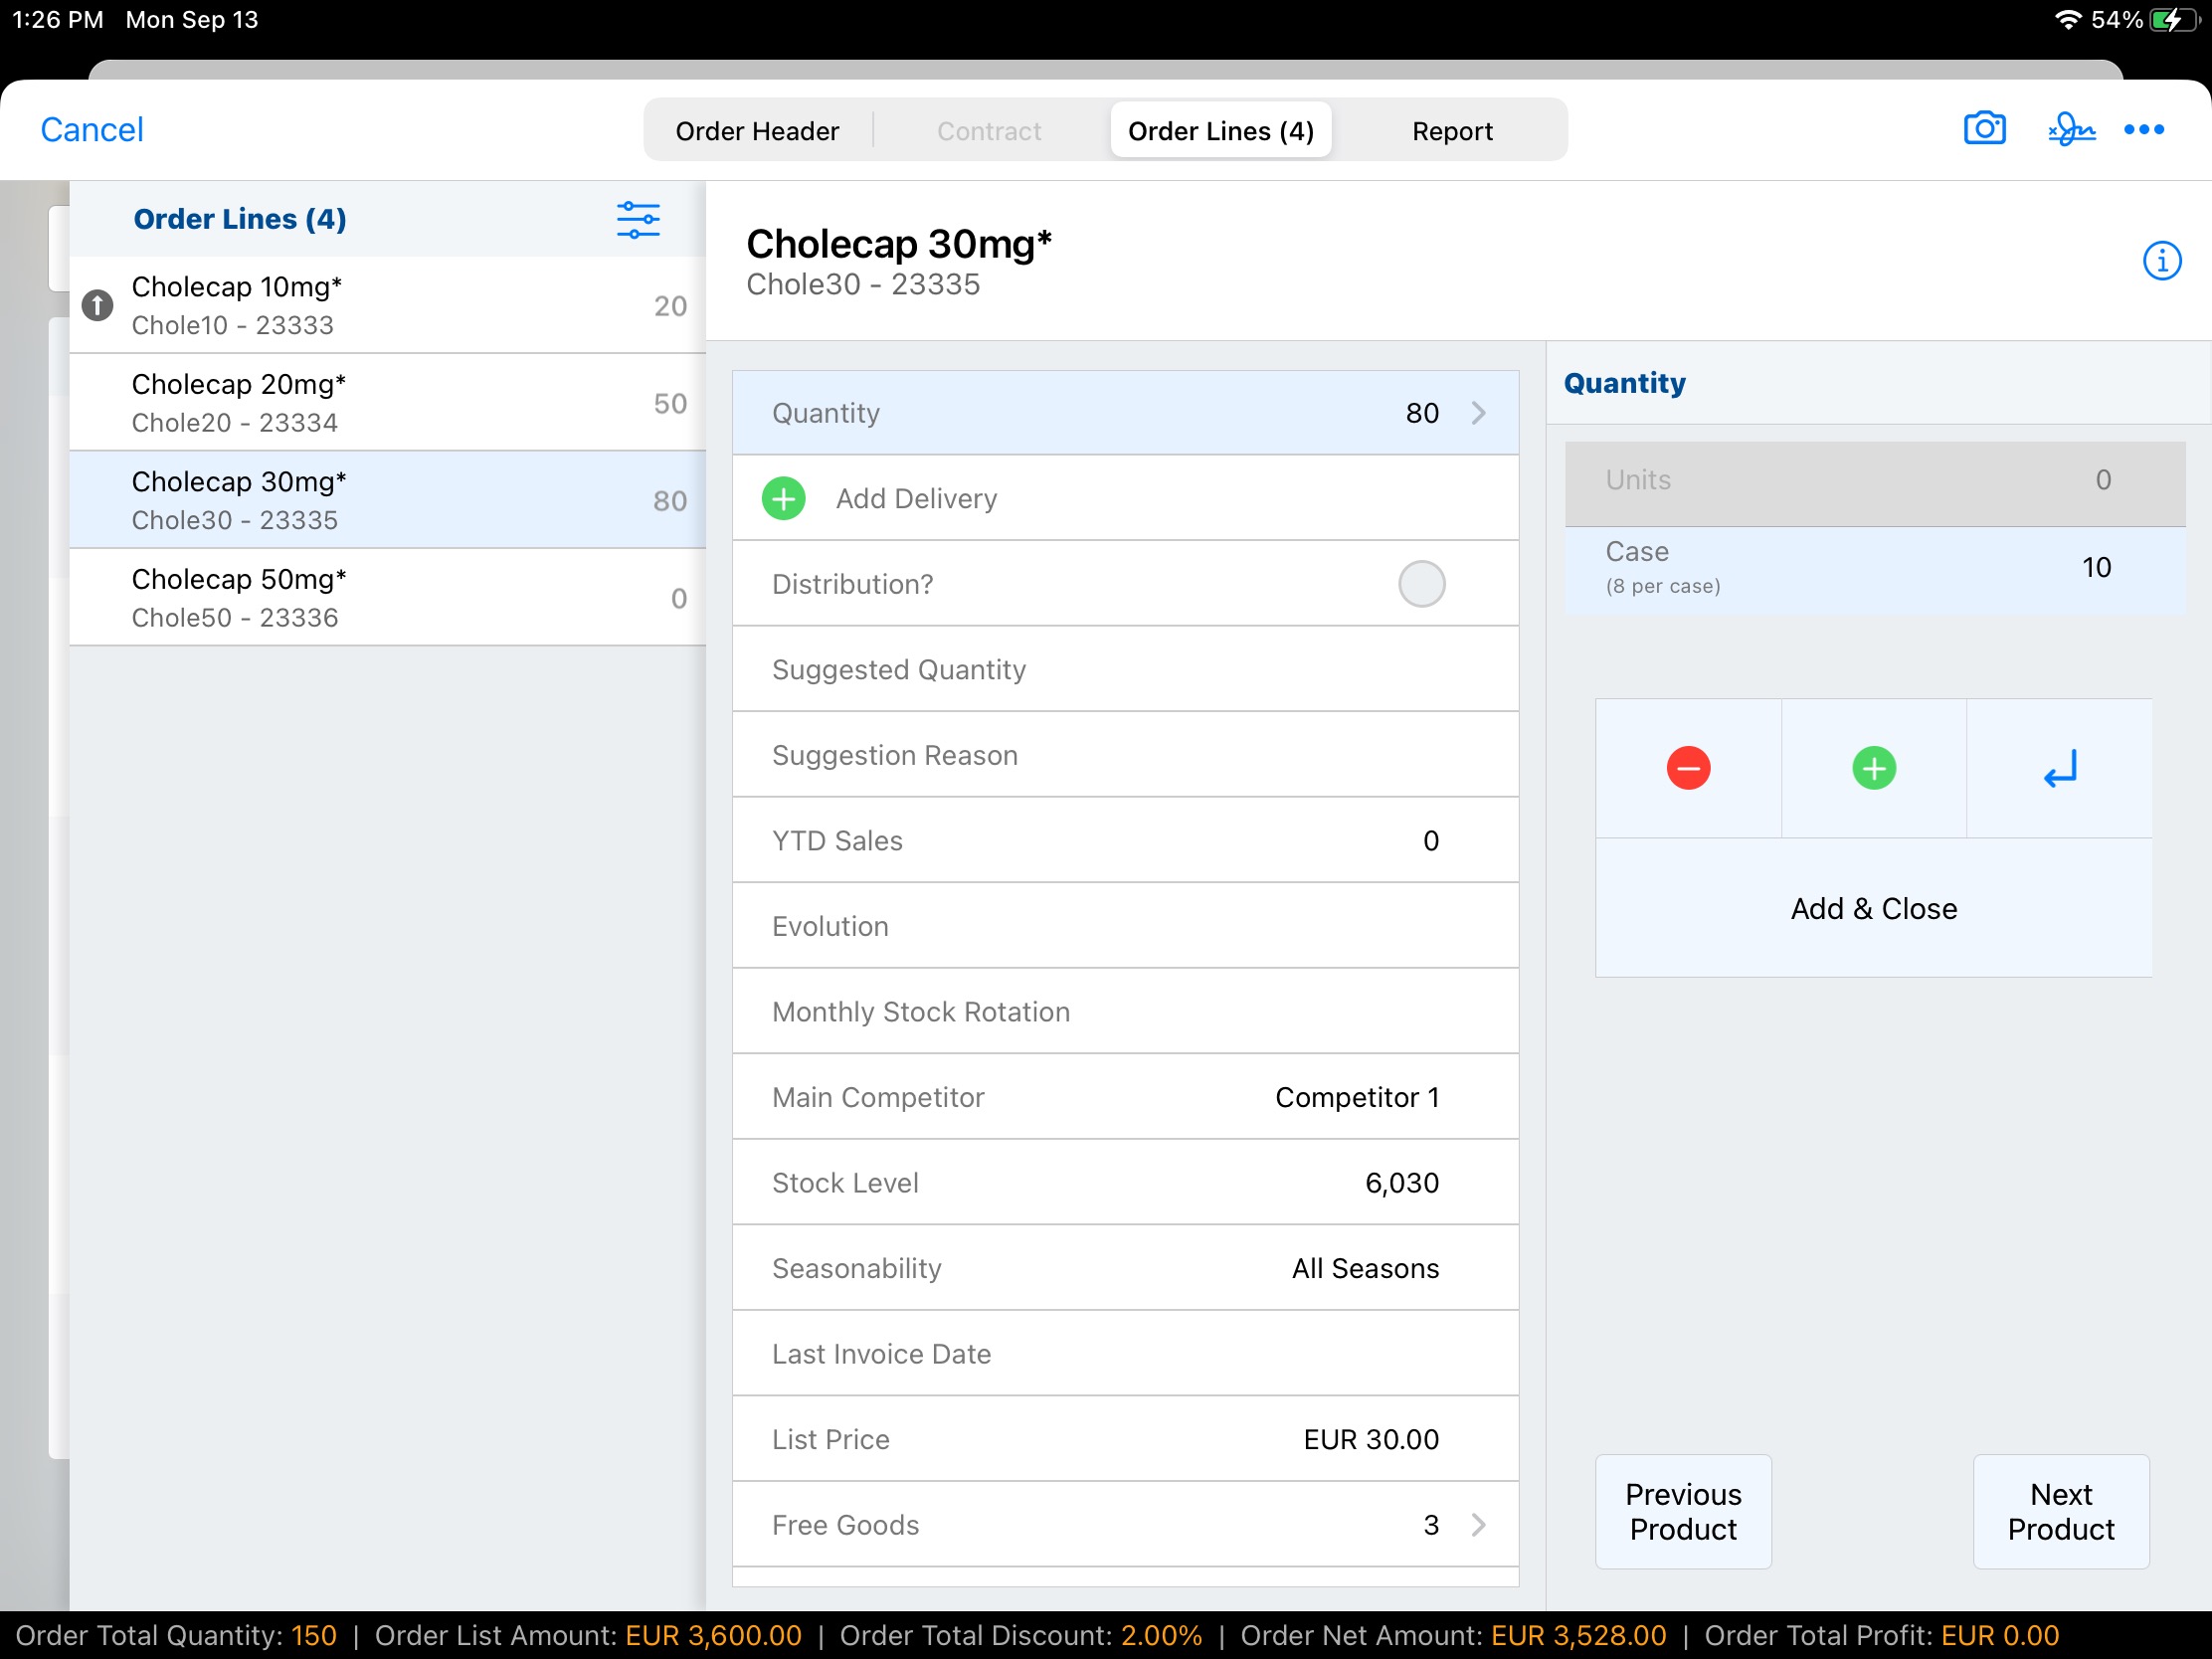Click the order lines filter sliders icon
This screenshot has width=2212, height=1659.
[637, 219]
